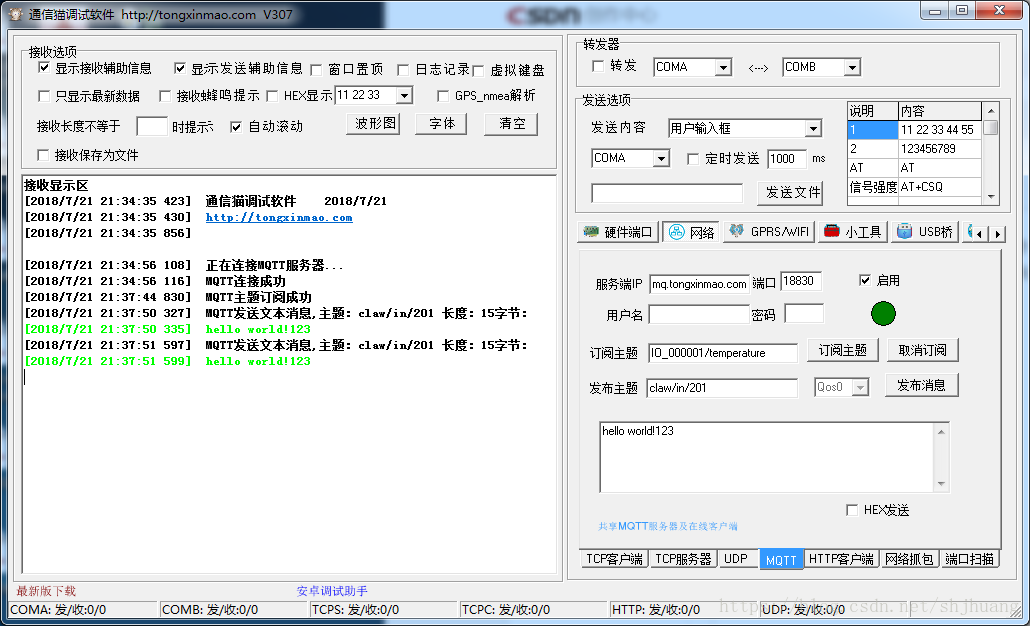The image size is (1030, 626).
Task: Open the http://tongxinmao.com link
Action: (x=279, y=217)
